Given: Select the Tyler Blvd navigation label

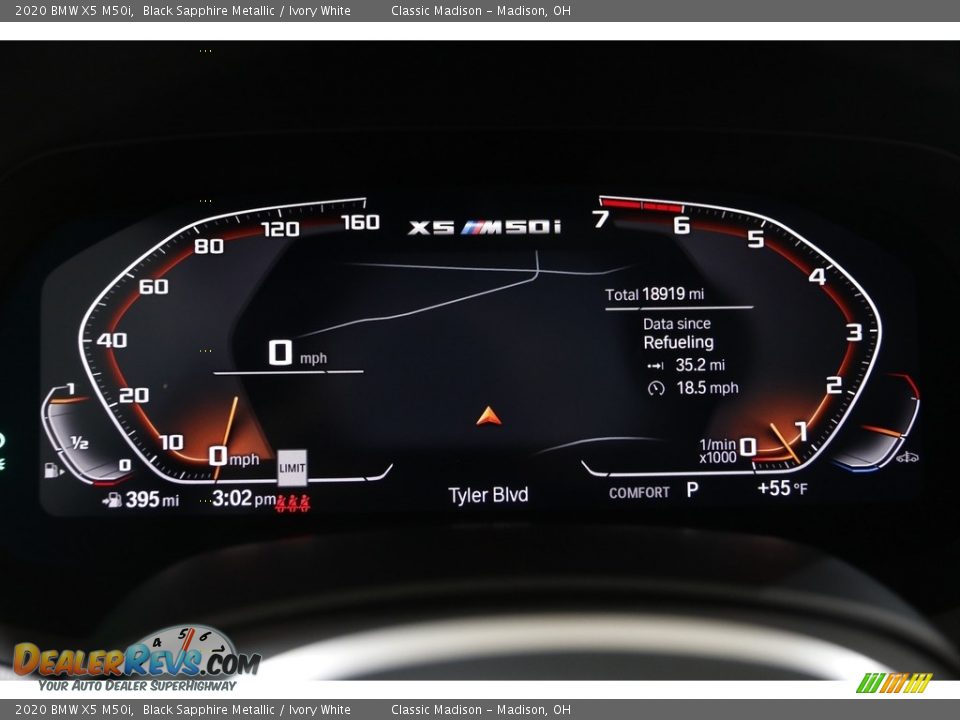Looking at the screenshot, I should point(487,493).
